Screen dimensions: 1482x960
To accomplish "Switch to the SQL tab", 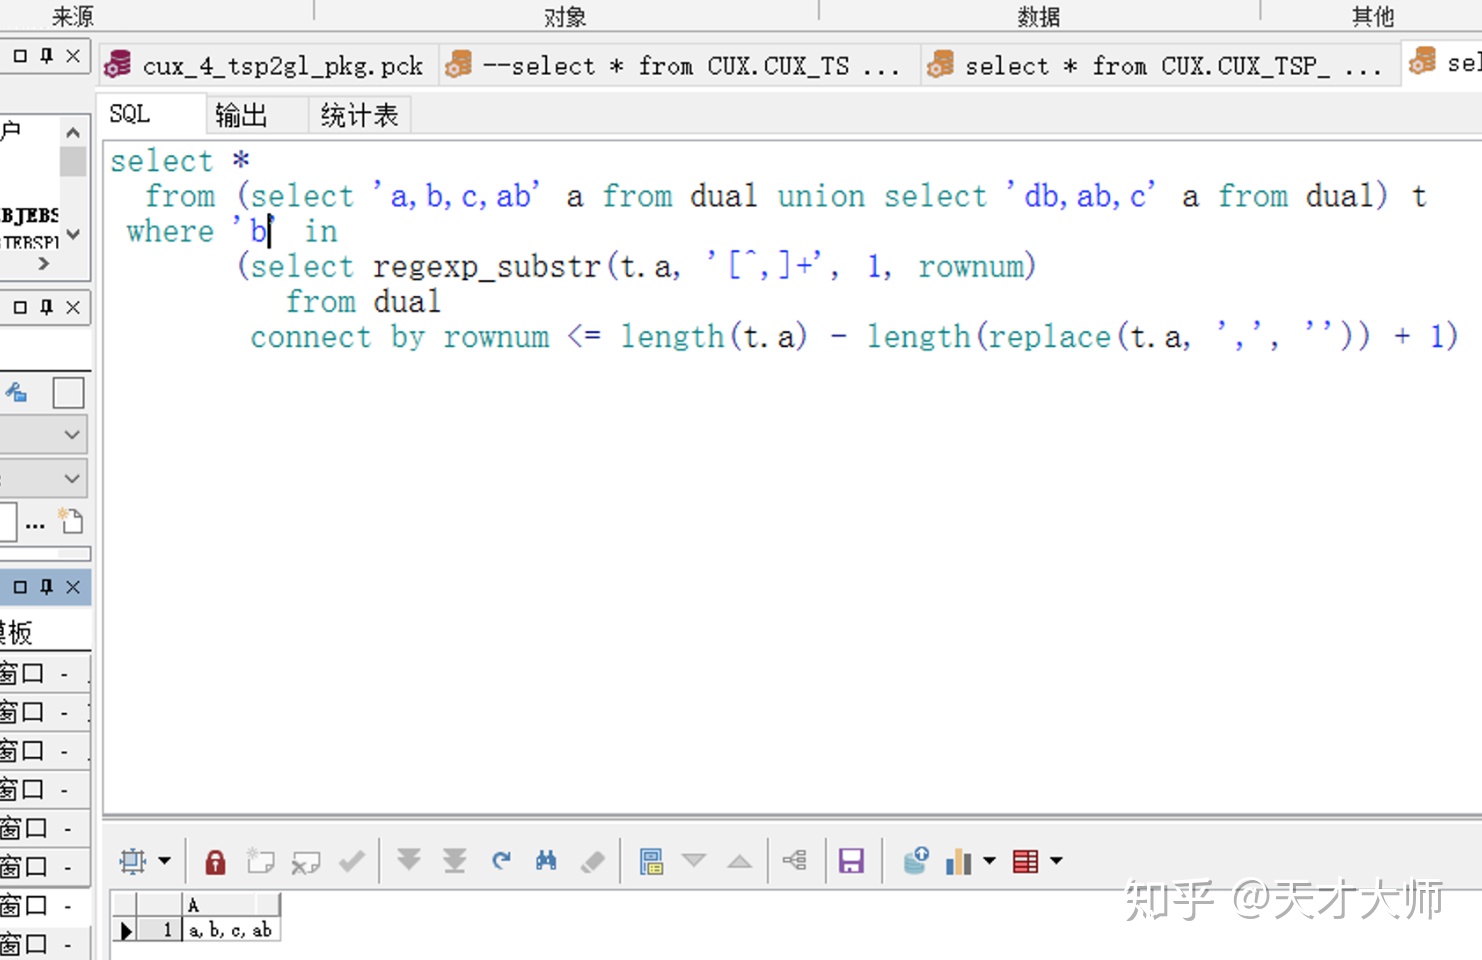I will [130, 114].
